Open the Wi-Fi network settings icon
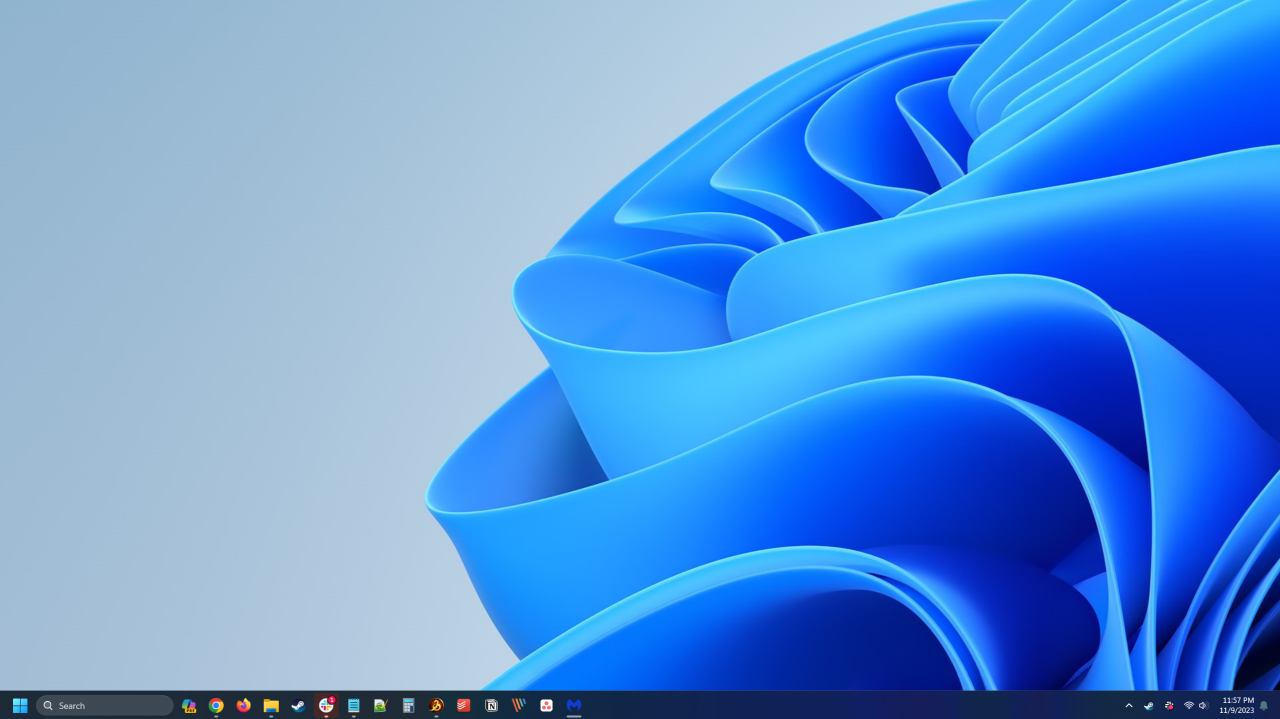Image resolution: width=1280 pixels, height=719 pixels. click(1189, 705)
